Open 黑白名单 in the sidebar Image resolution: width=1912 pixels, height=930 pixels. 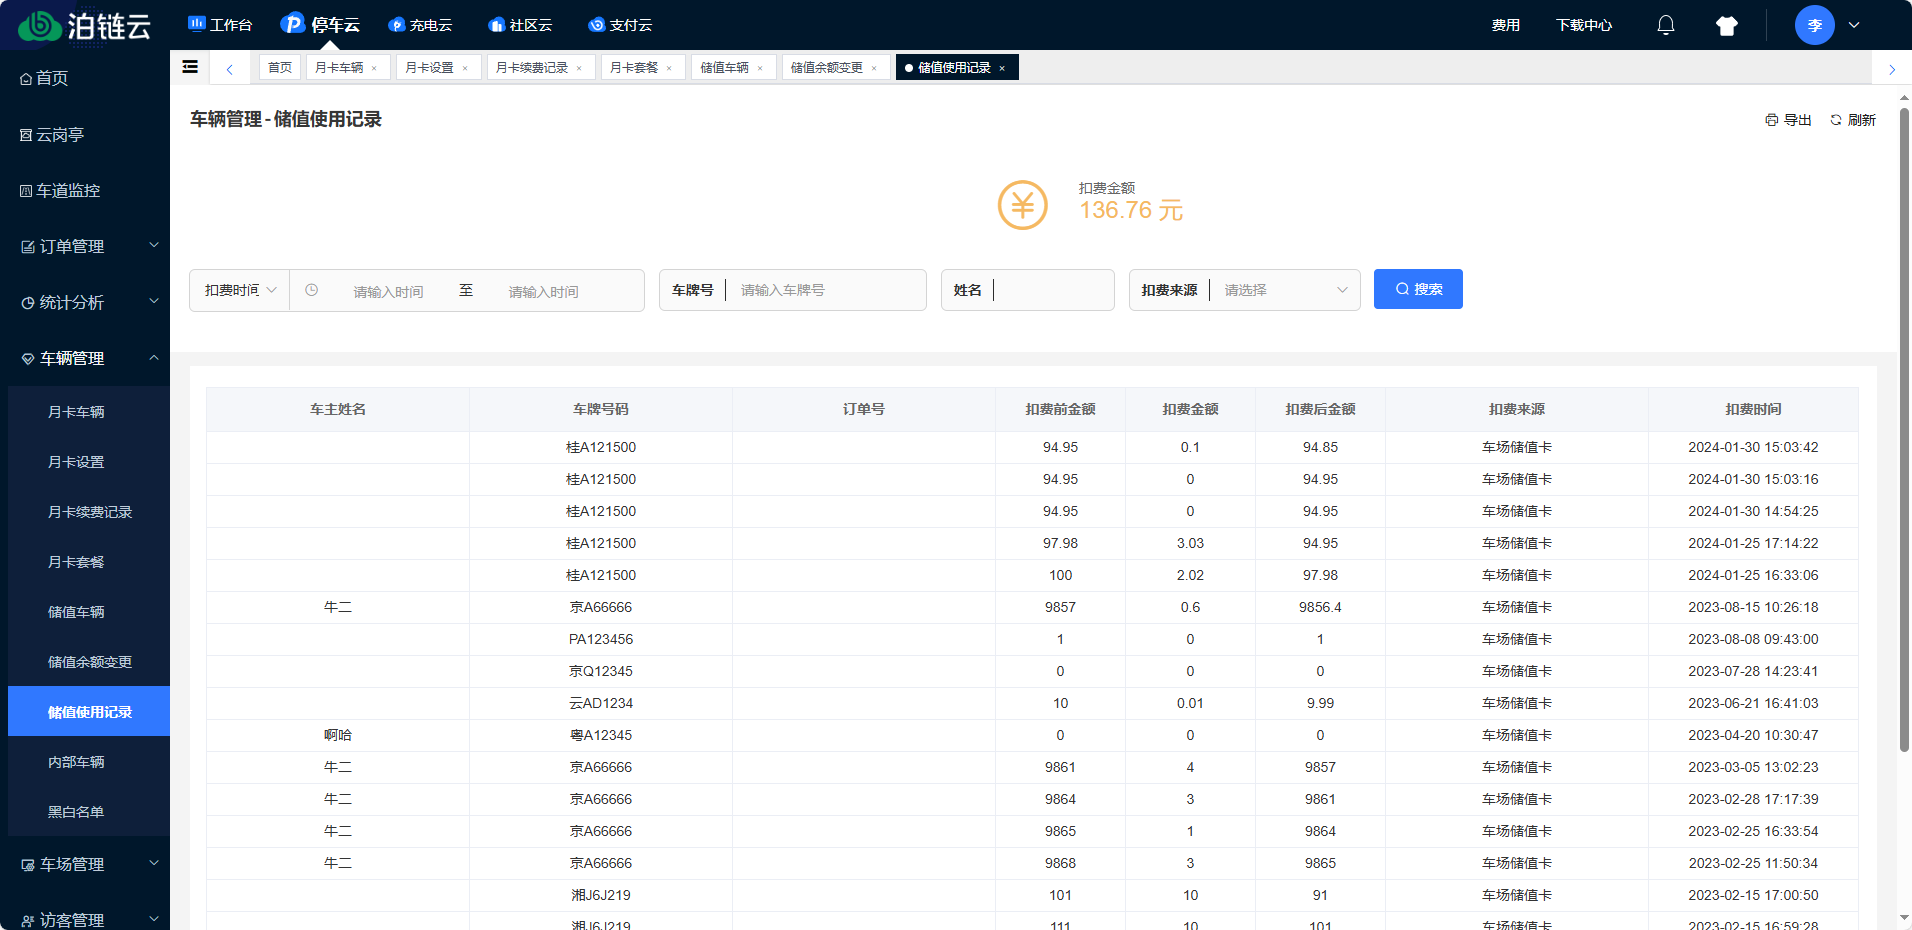point(89,812)
